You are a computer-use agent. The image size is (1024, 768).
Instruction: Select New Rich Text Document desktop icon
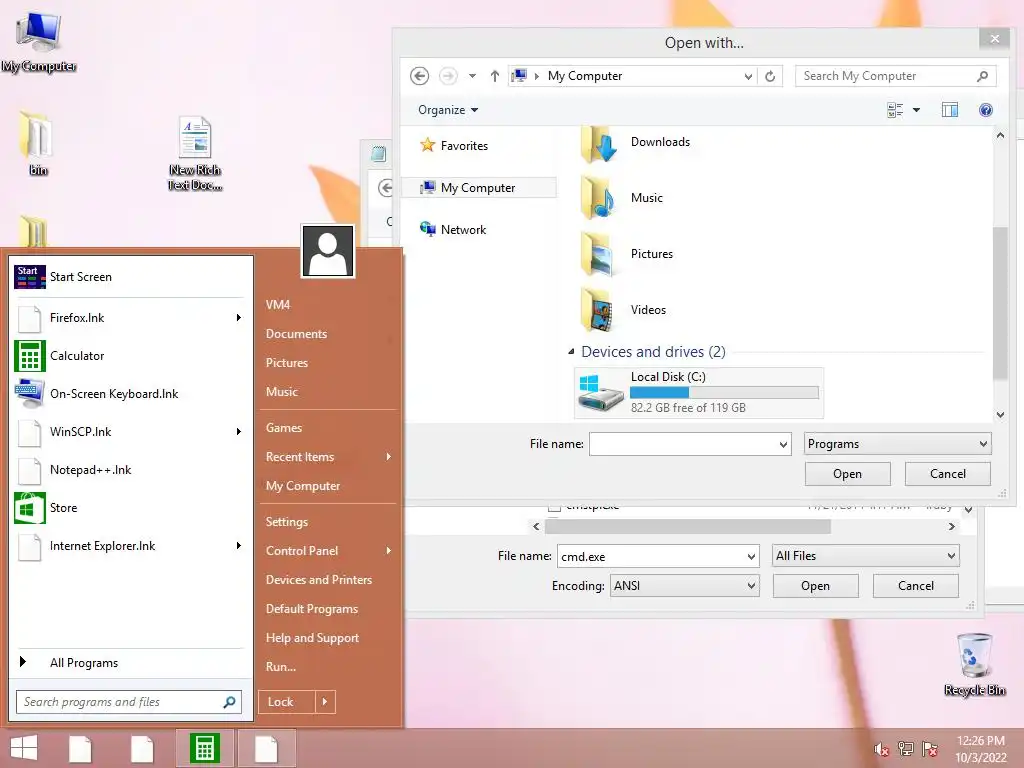coord(195,154)
